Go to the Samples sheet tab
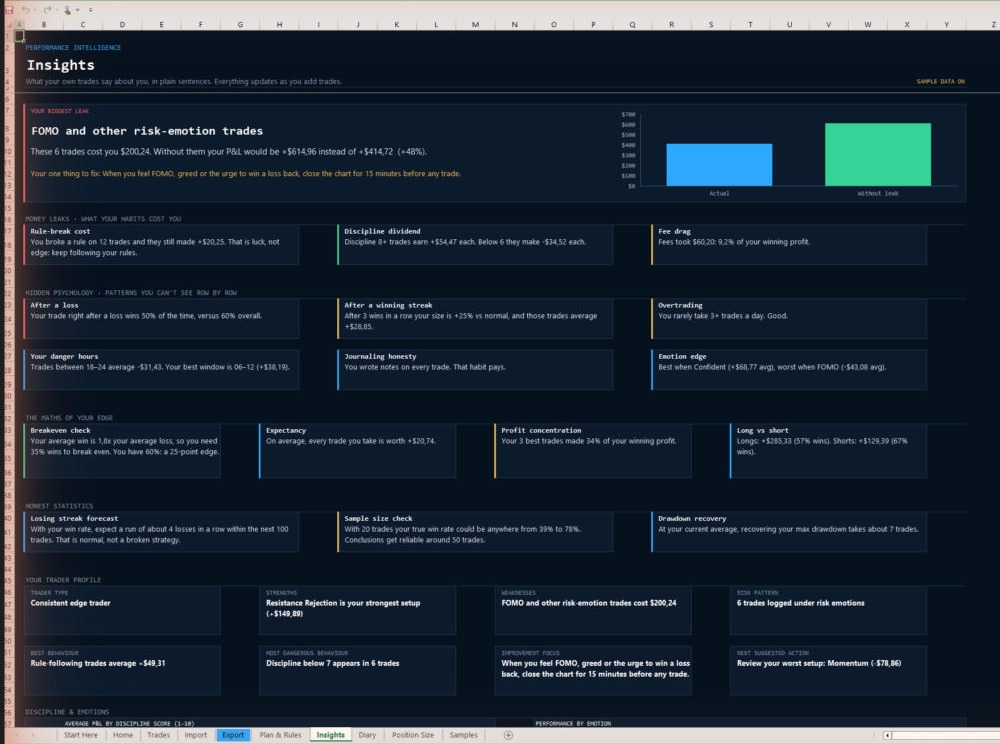Viewport: 1000px width, 744px height. point(464,735)
